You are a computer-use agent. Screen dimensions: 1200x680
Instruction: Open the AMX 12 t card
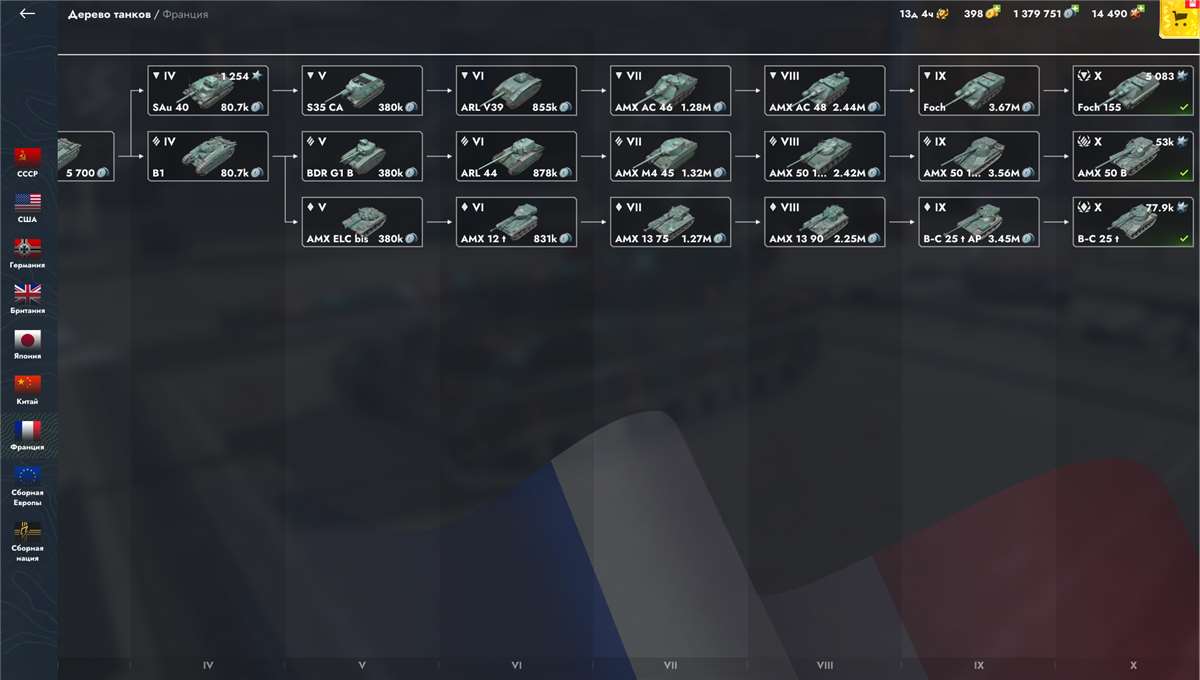click(516, 222)
